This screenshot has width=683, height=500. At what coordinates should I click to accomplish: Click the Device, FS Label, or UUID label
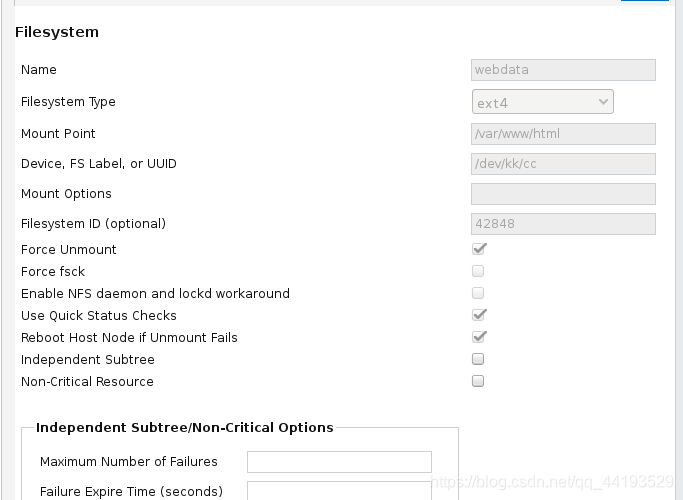click(x=99, y=164)
